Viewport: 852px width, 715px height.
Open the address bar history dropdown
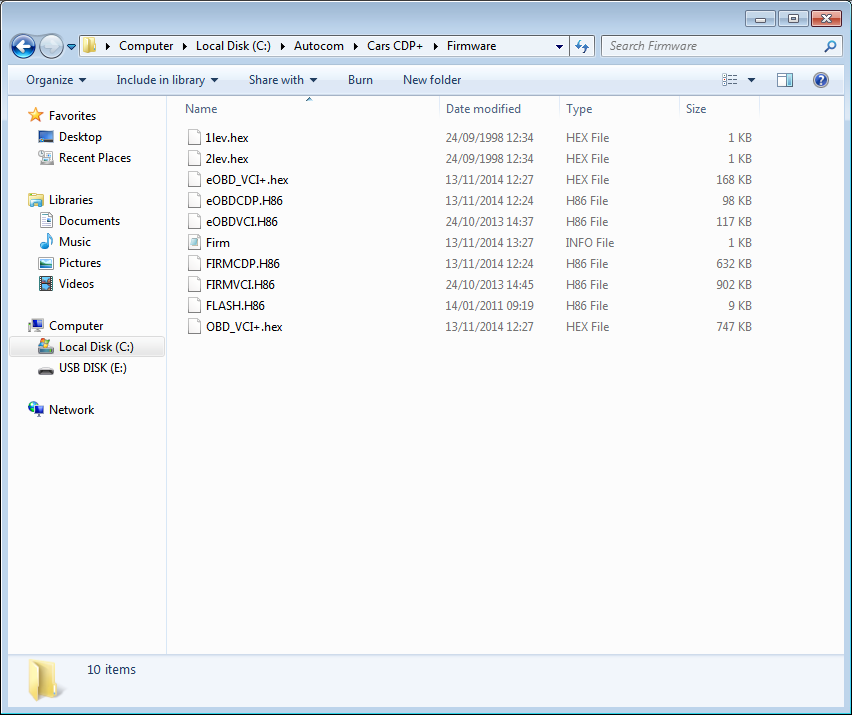(559, 47)
